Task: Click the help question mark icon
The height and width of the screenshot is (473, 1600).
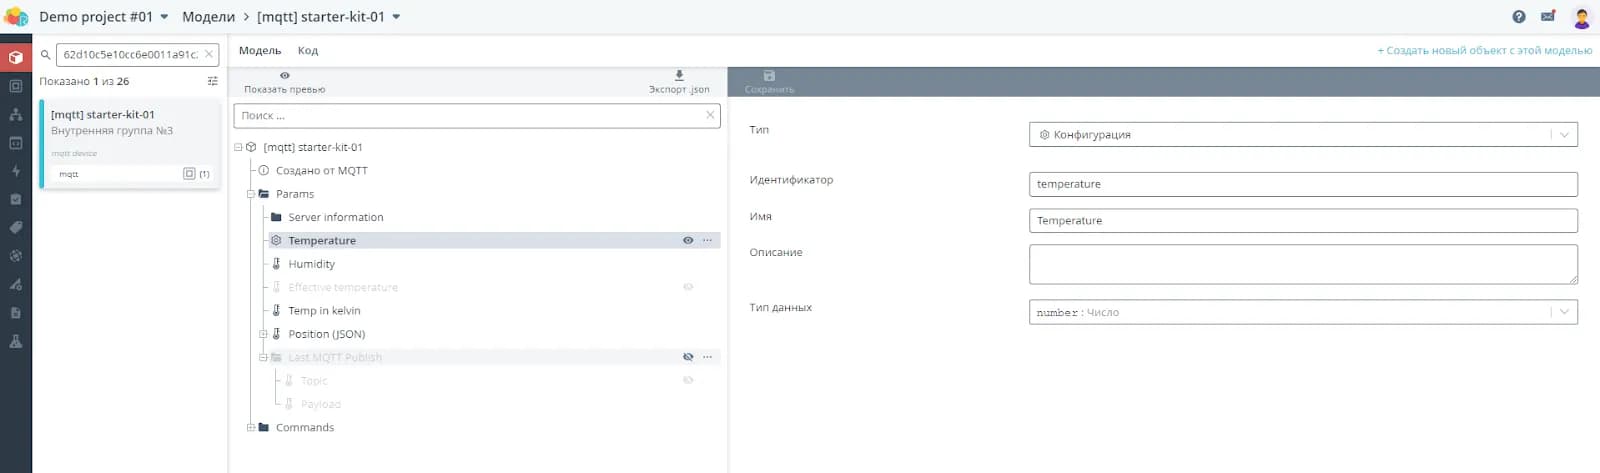Action: (x=1519, y=16)
